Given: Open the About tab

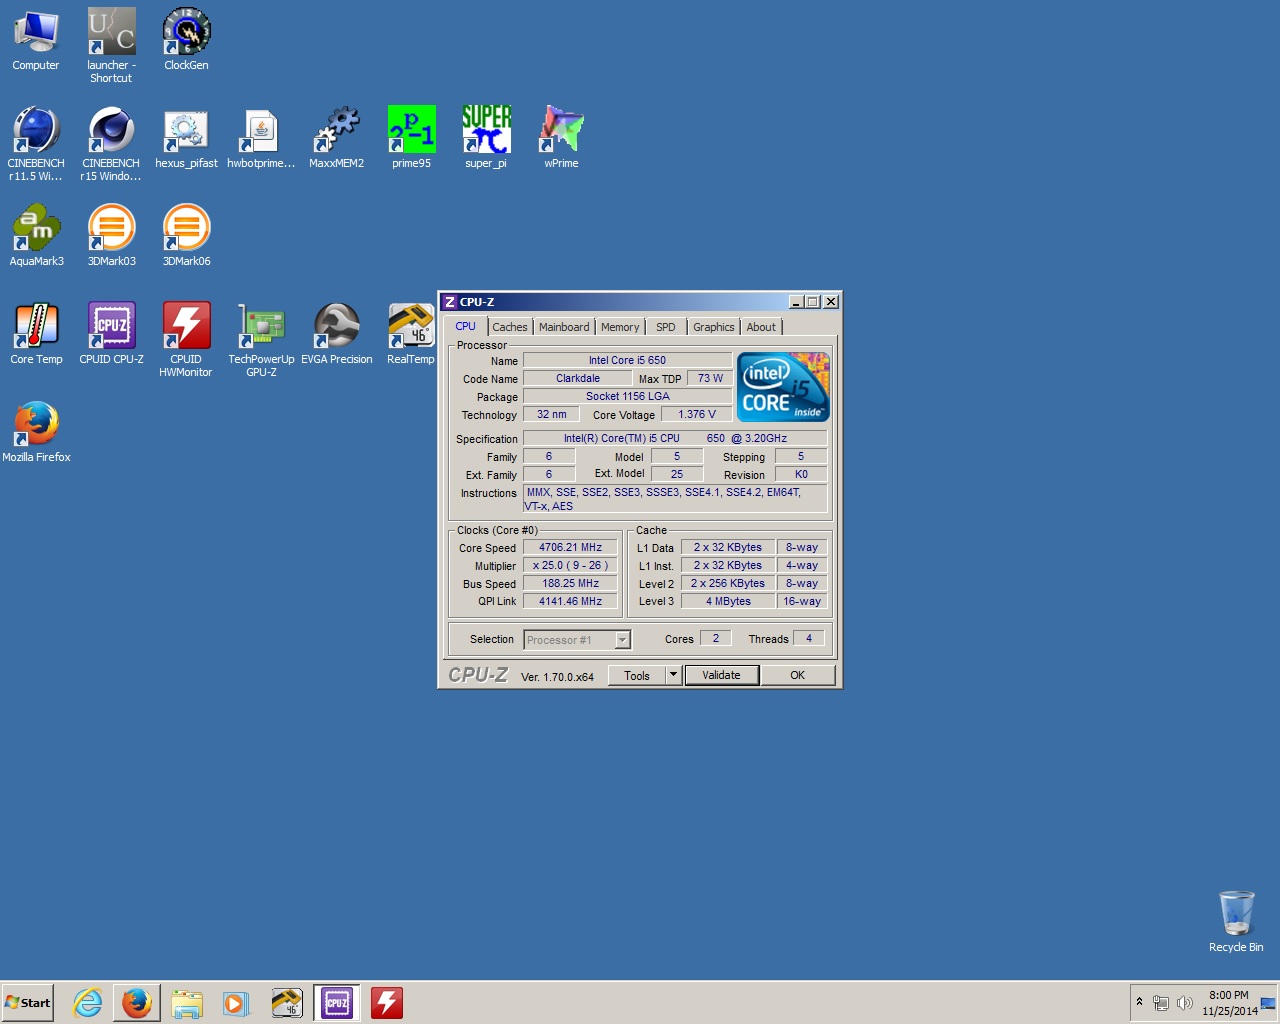Looking at the screenshot, I should 761,327.
